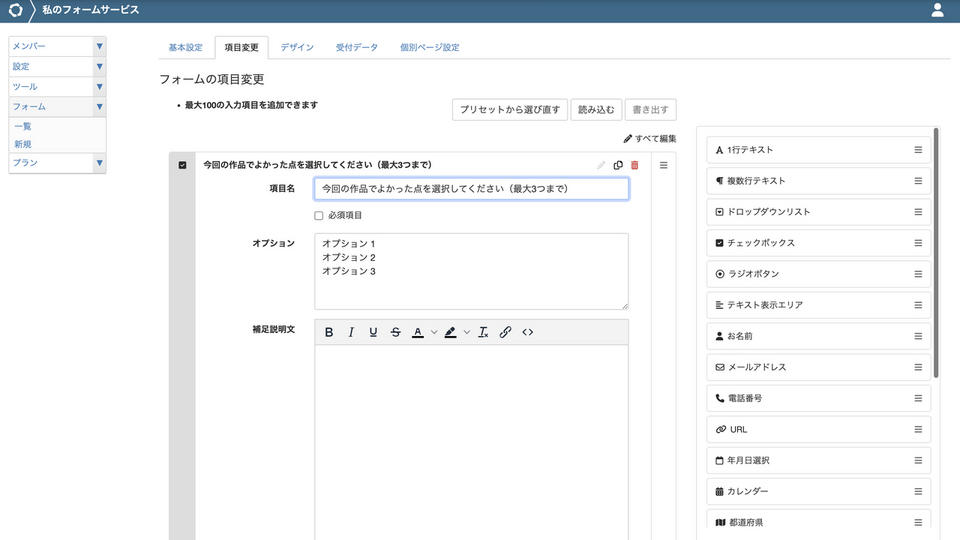Add the チェックボックス field type
960x540 pixels.
point(819,243)
